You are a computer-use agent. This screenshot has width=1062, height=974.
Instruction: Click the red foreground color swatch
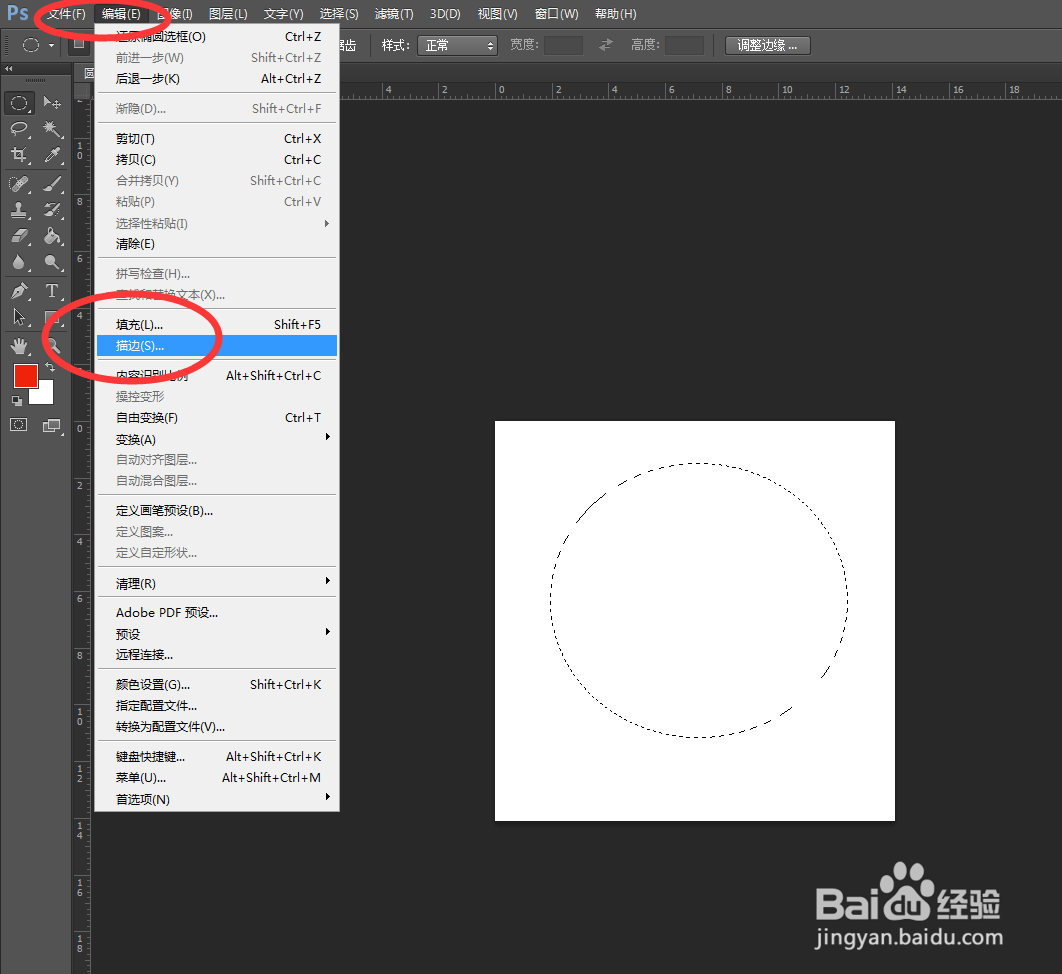coord(26,376)
